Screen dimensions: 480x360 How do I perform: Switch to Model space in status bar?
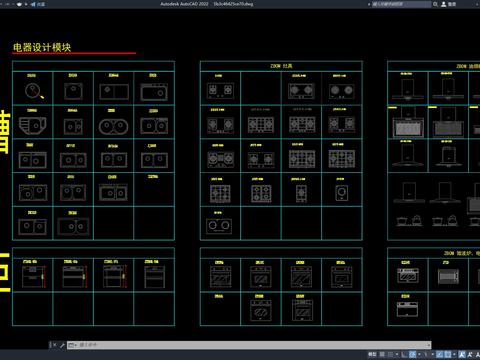372,354
